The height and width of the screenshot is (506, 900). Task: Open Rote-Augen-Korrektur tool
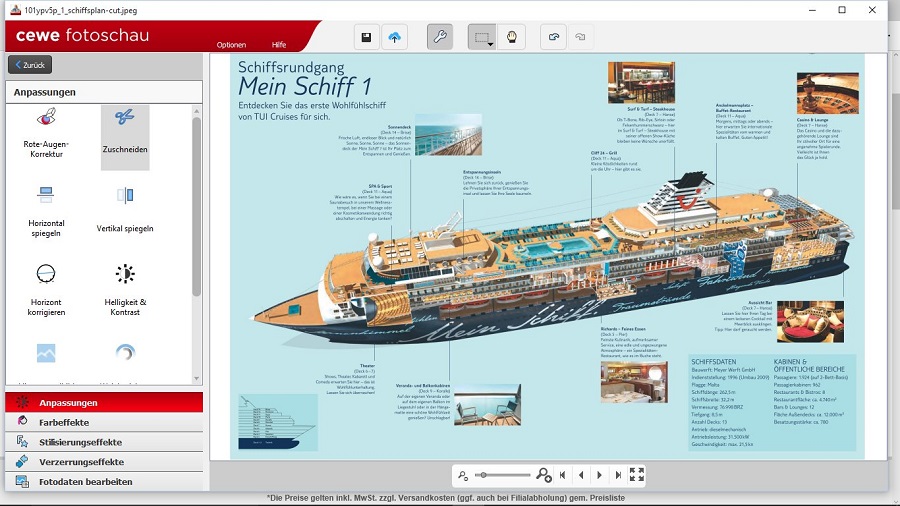(x=46, y=133)
